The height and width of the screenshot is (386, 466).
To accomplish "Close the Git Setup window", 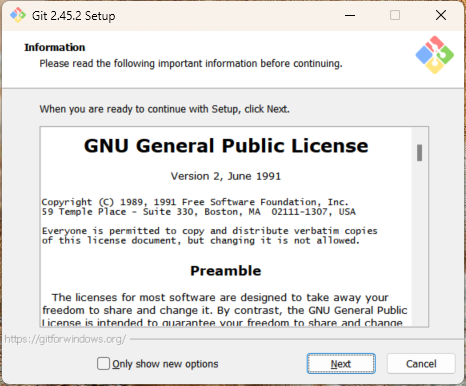I will click(441, 15).
